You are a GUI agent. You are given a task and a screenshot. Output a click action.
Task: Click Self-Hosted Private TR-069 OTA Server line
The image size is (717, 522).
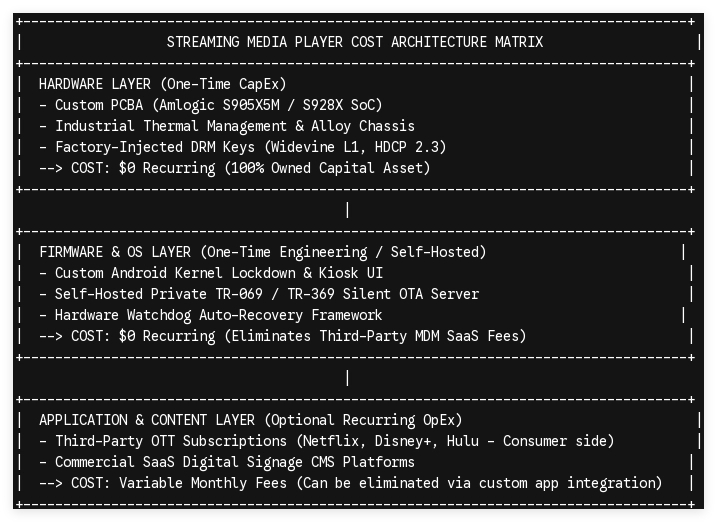click(x=259, y=294)
